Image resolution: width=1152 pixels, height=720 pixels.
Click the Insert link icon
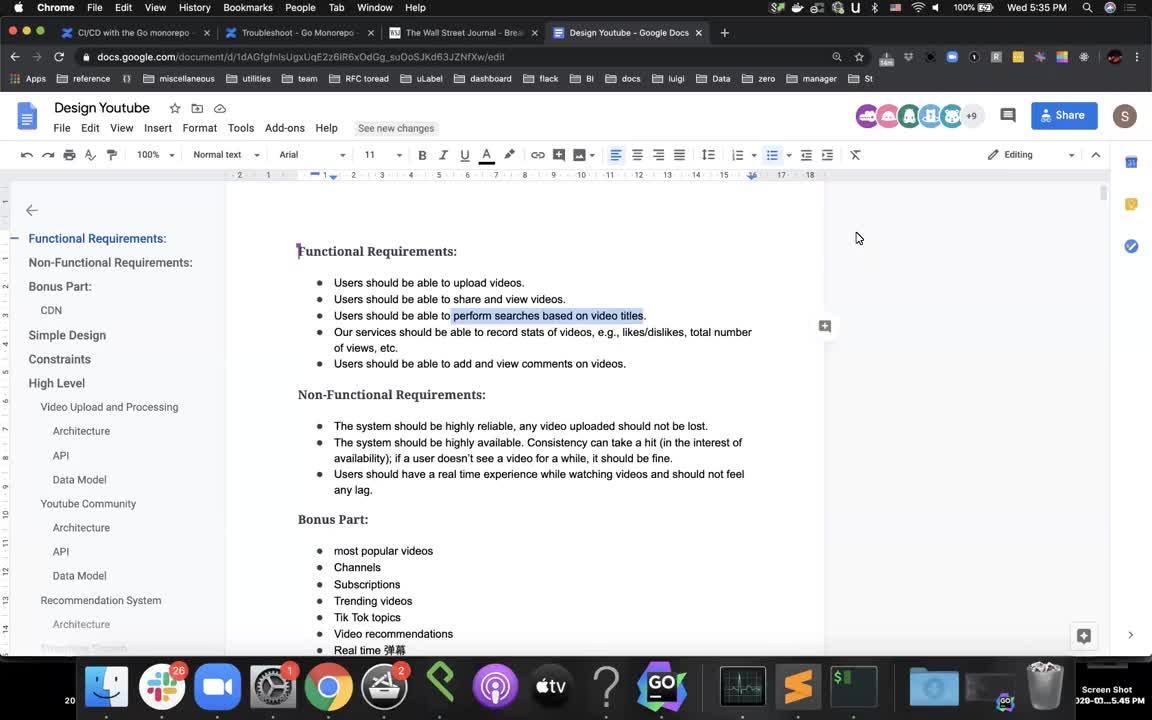click(538, 155)
